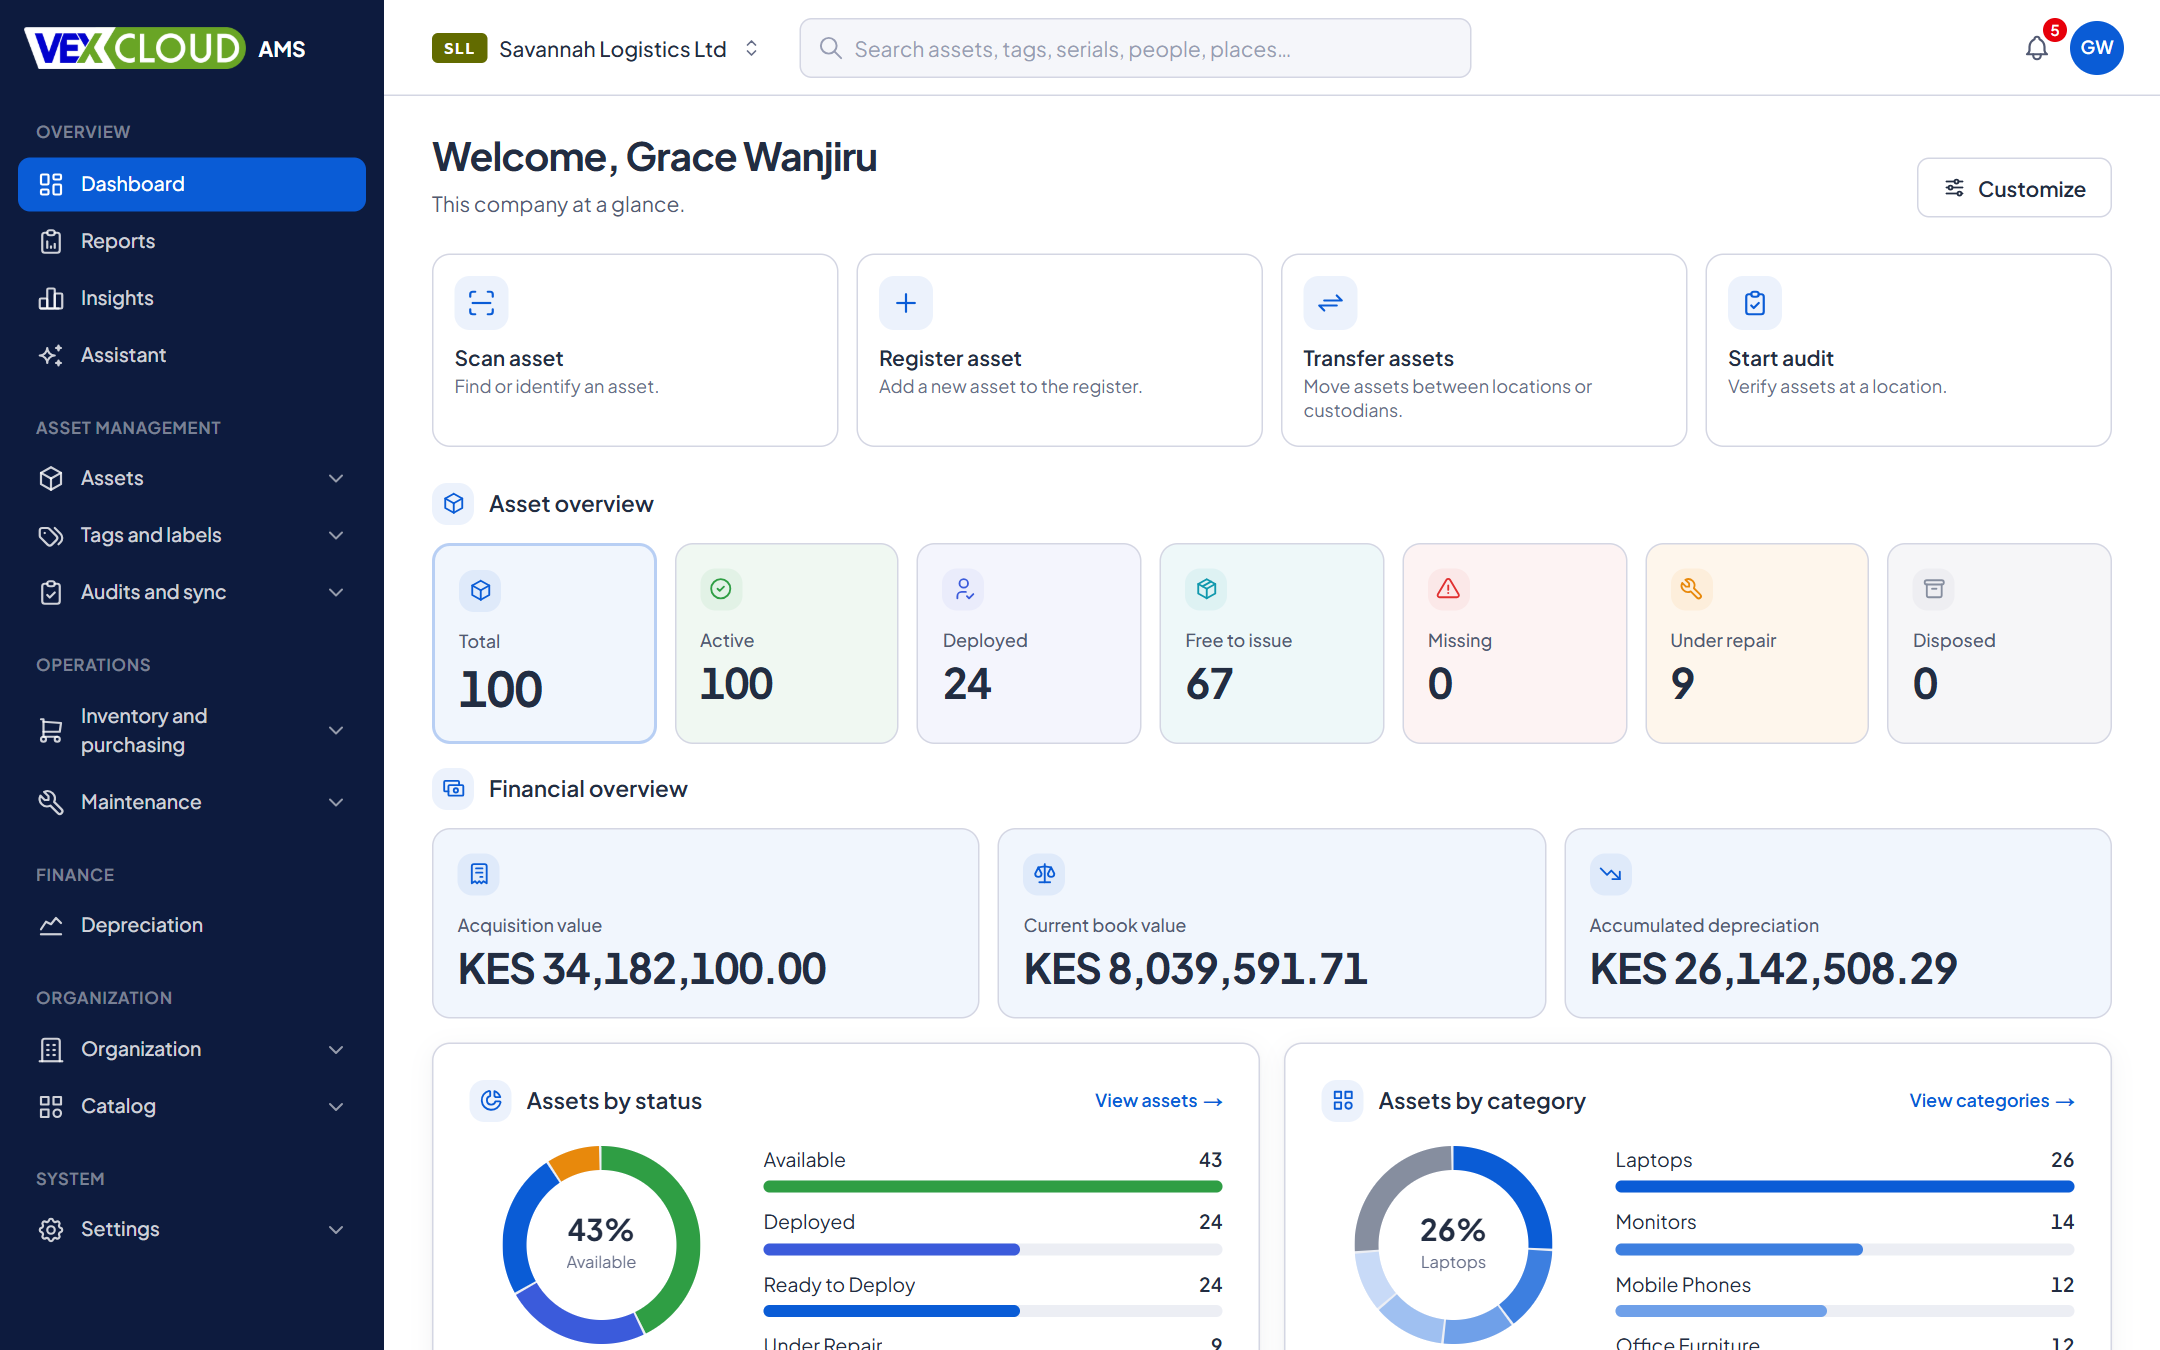This screenshot has width=2160, height=1350.
Task: Click the Disposed archive box icon
Action: (1934, 589)
